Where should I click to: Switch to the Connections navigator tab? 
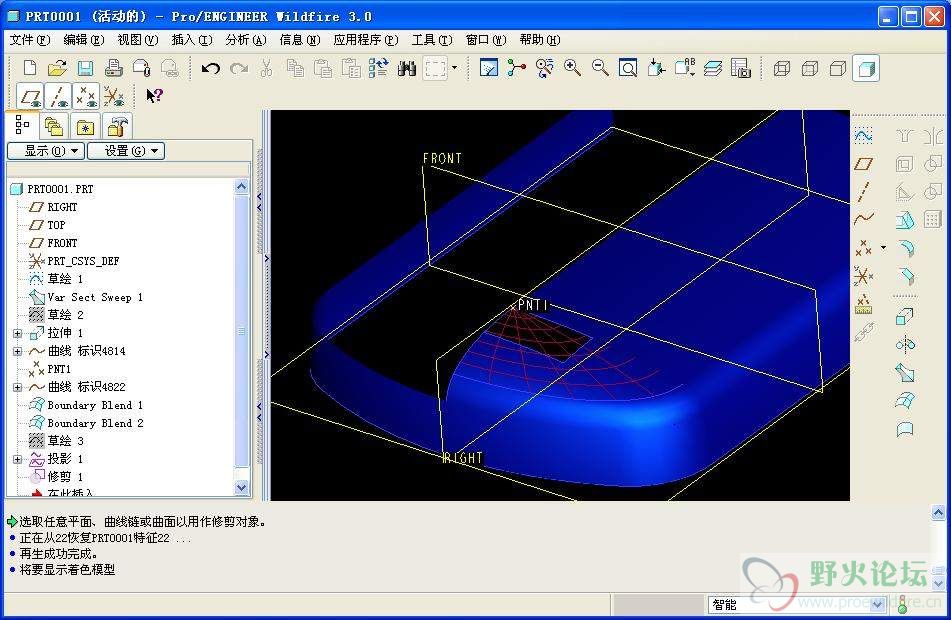[116, 126]
